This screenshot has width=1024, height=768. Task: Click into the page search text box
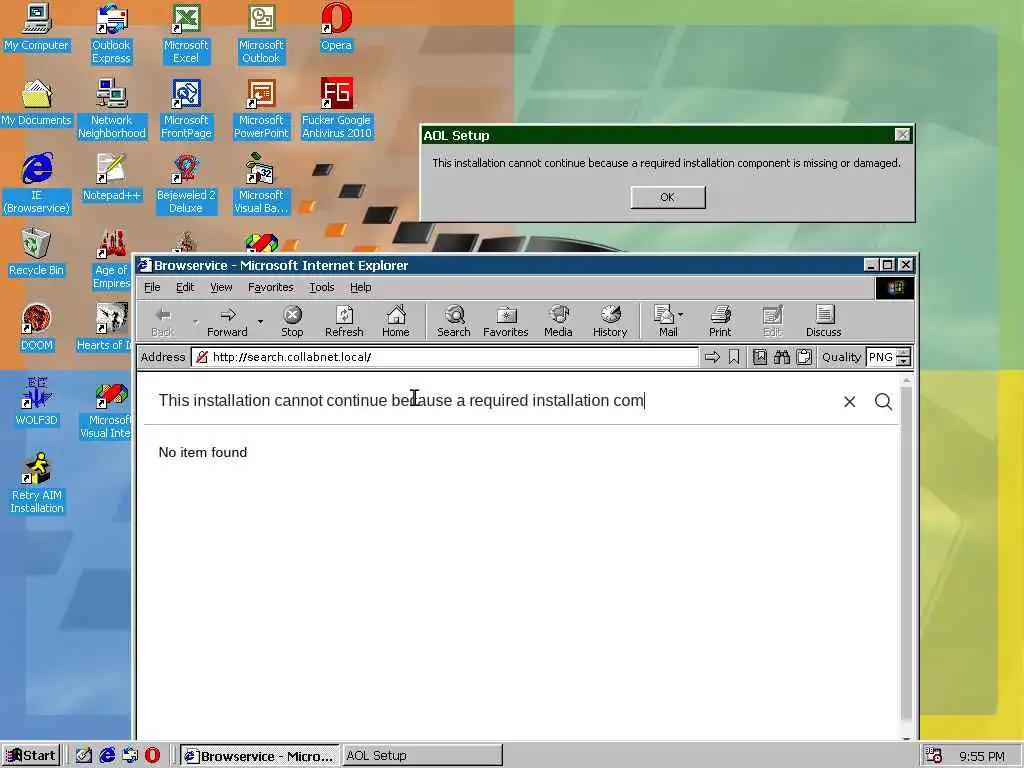coord(493,400)
